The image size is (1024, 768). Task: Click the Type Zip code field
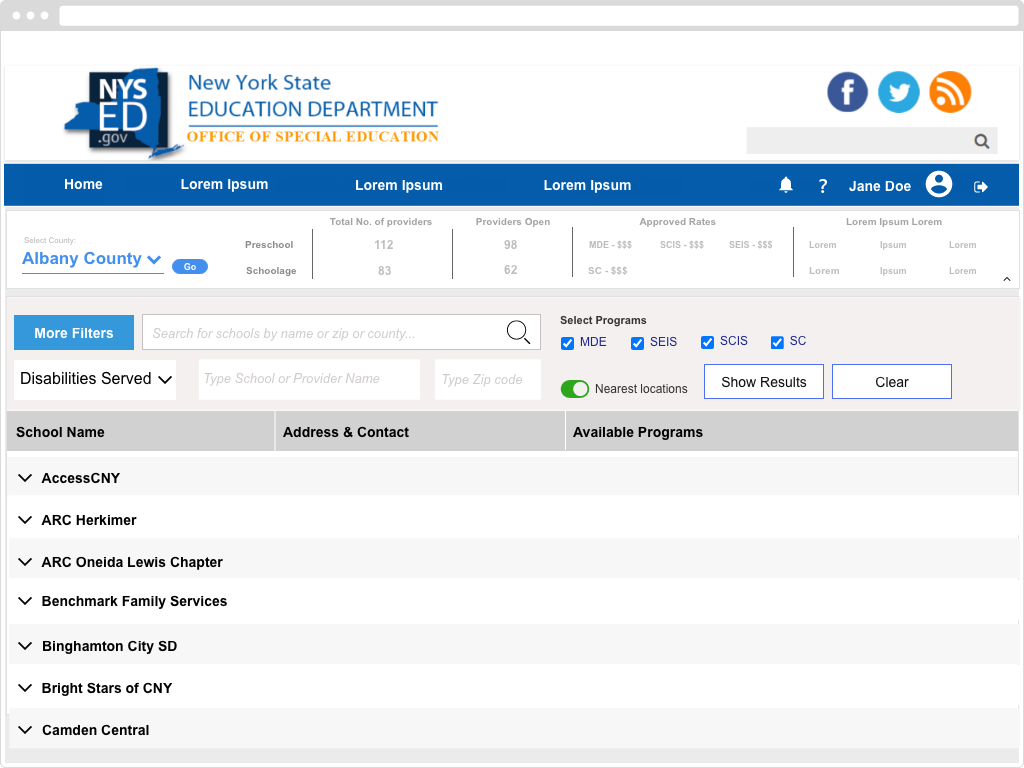coord(488,380)
